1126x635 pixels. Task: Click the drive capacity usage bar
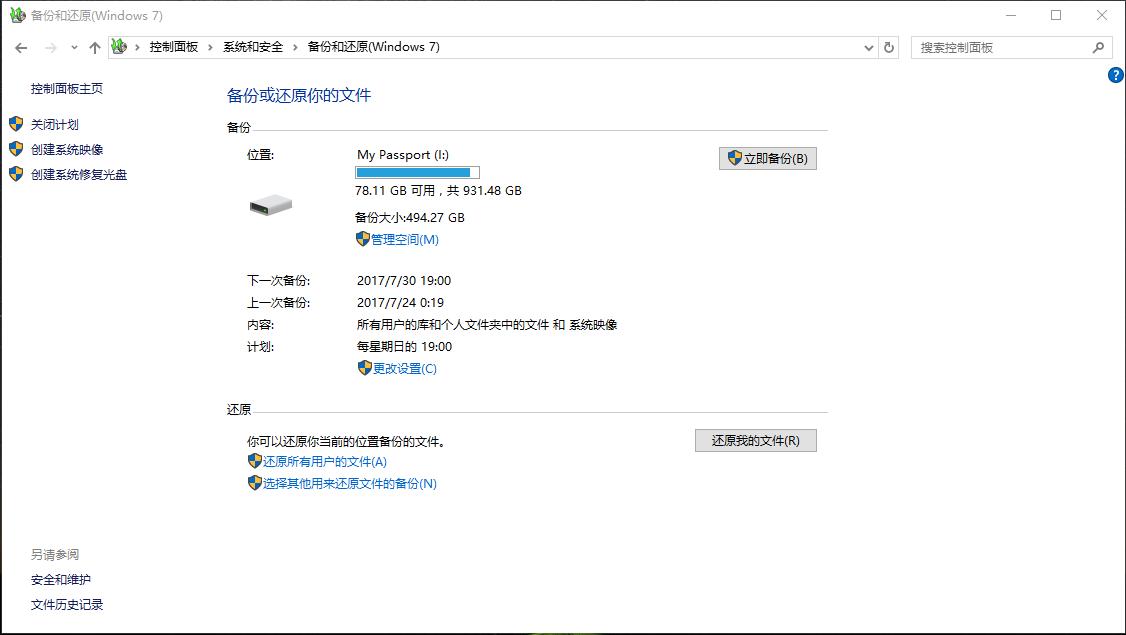pyautogui.click(x=417, y=172)
